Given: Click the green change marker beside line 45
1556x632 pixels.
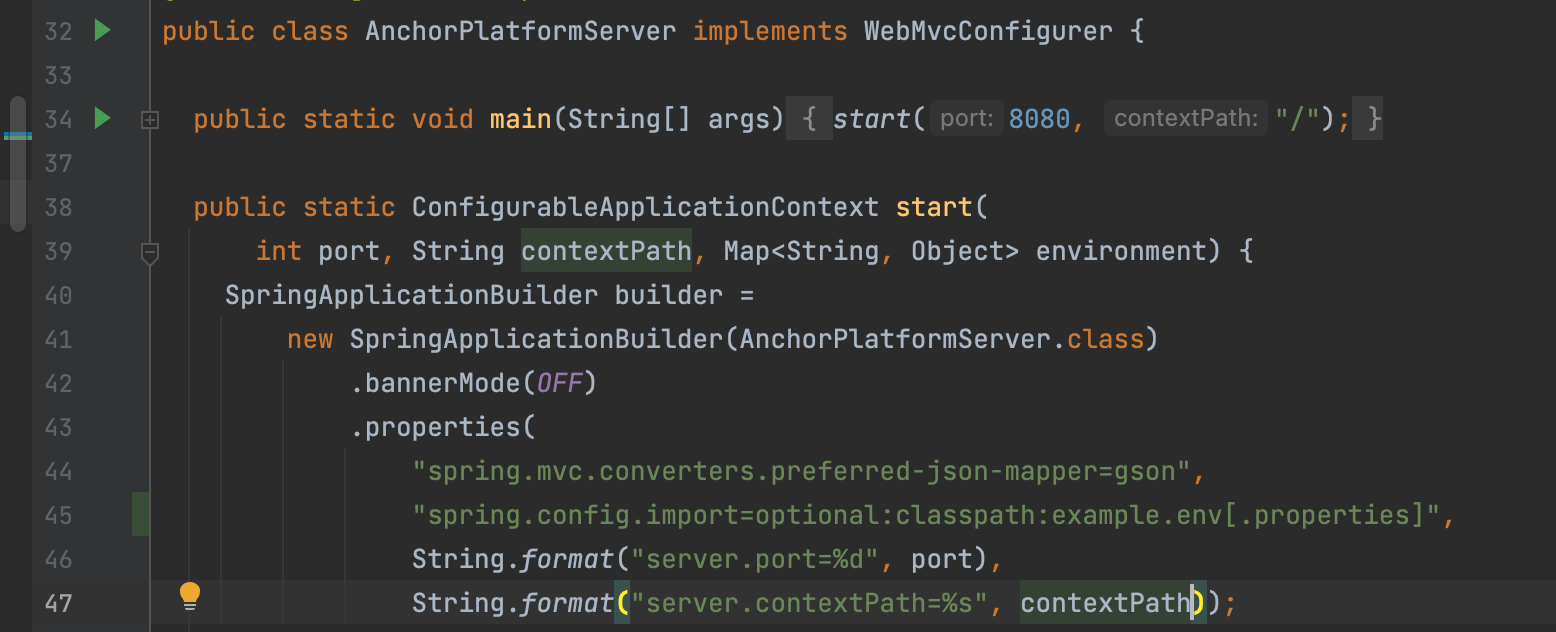Looking at the screenshot, I should (x=141, y=514).
